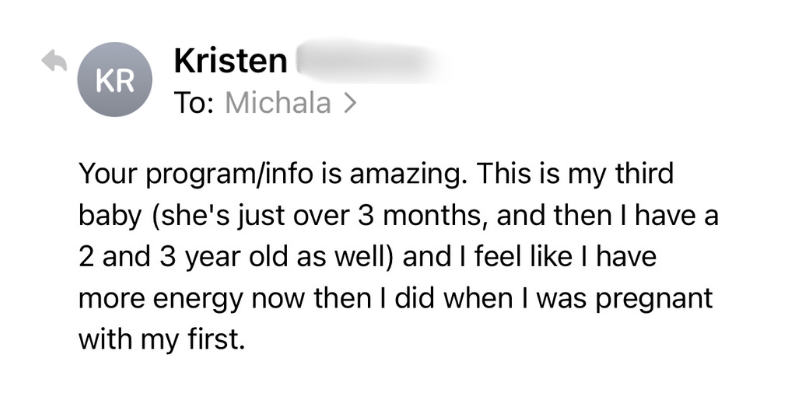Click the reply arrow icon

point(51,62)
